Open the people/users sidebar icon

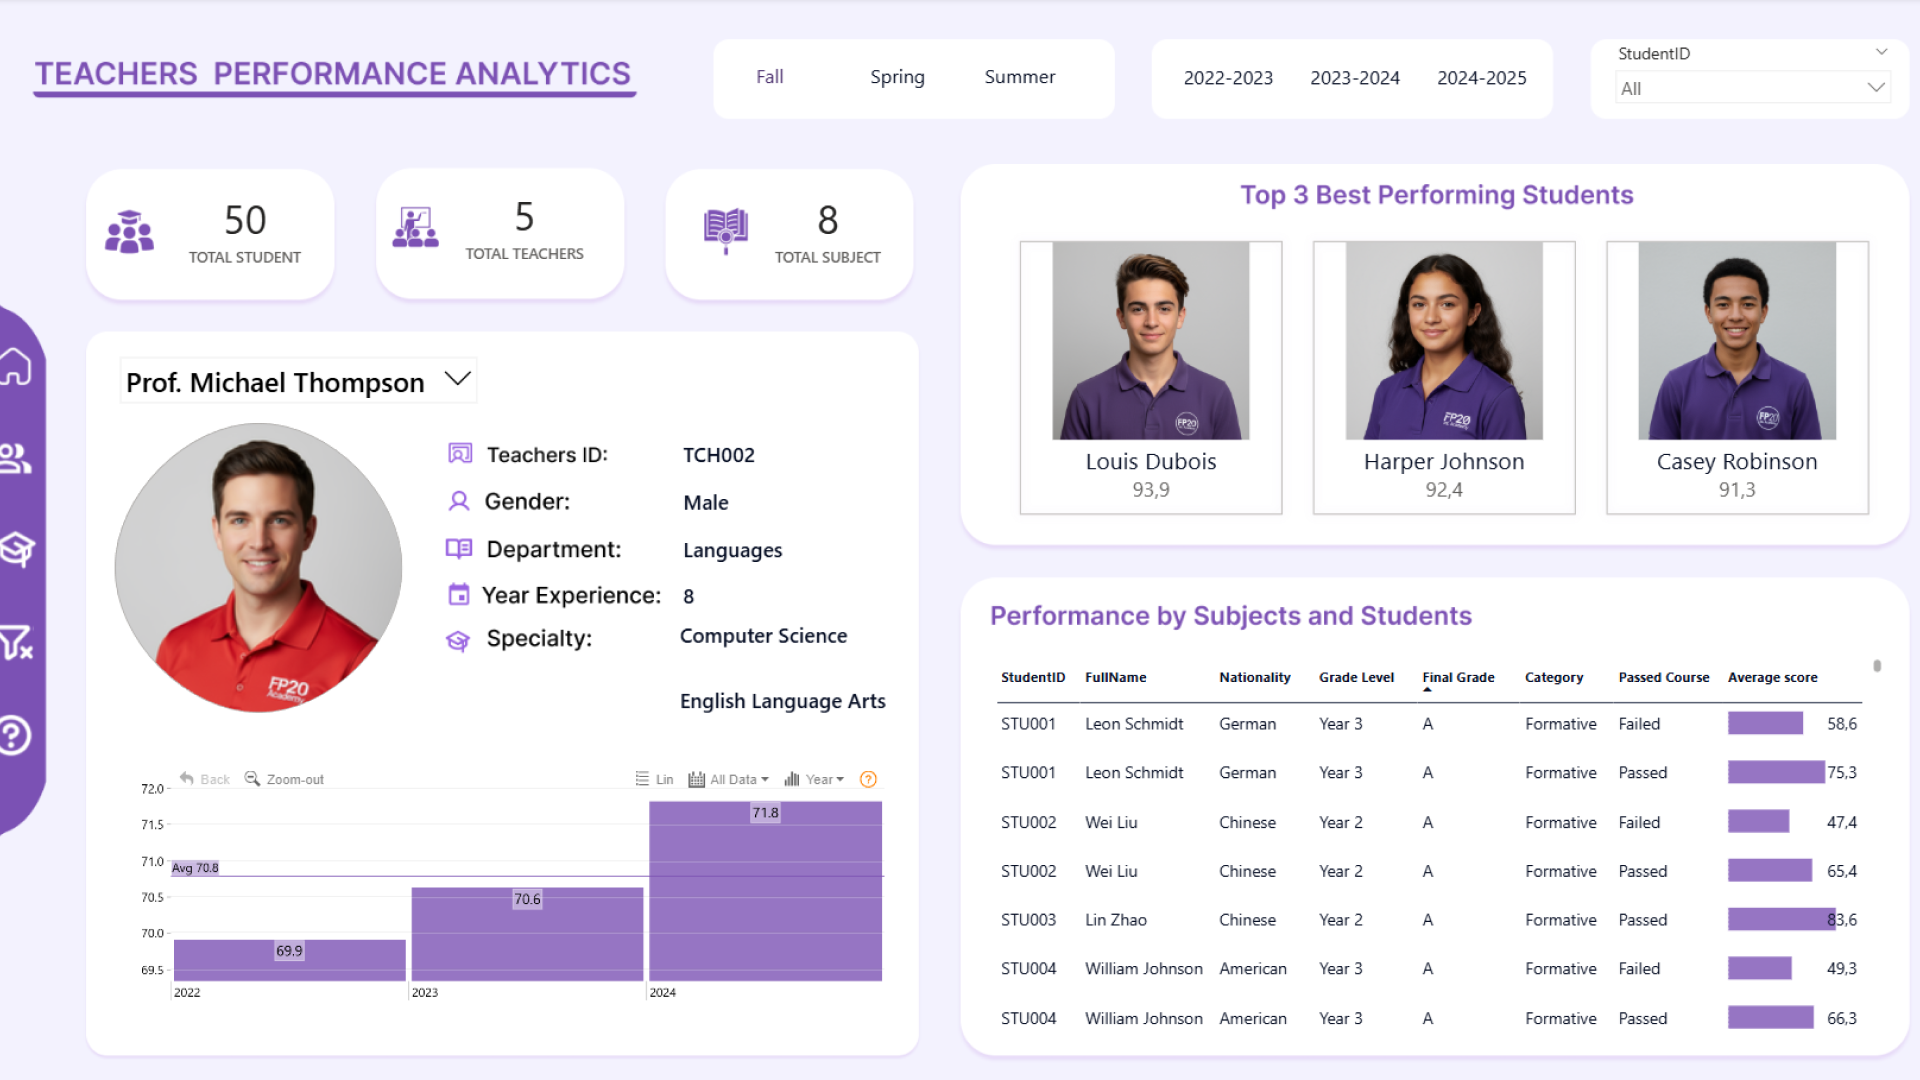click(15, 458)
